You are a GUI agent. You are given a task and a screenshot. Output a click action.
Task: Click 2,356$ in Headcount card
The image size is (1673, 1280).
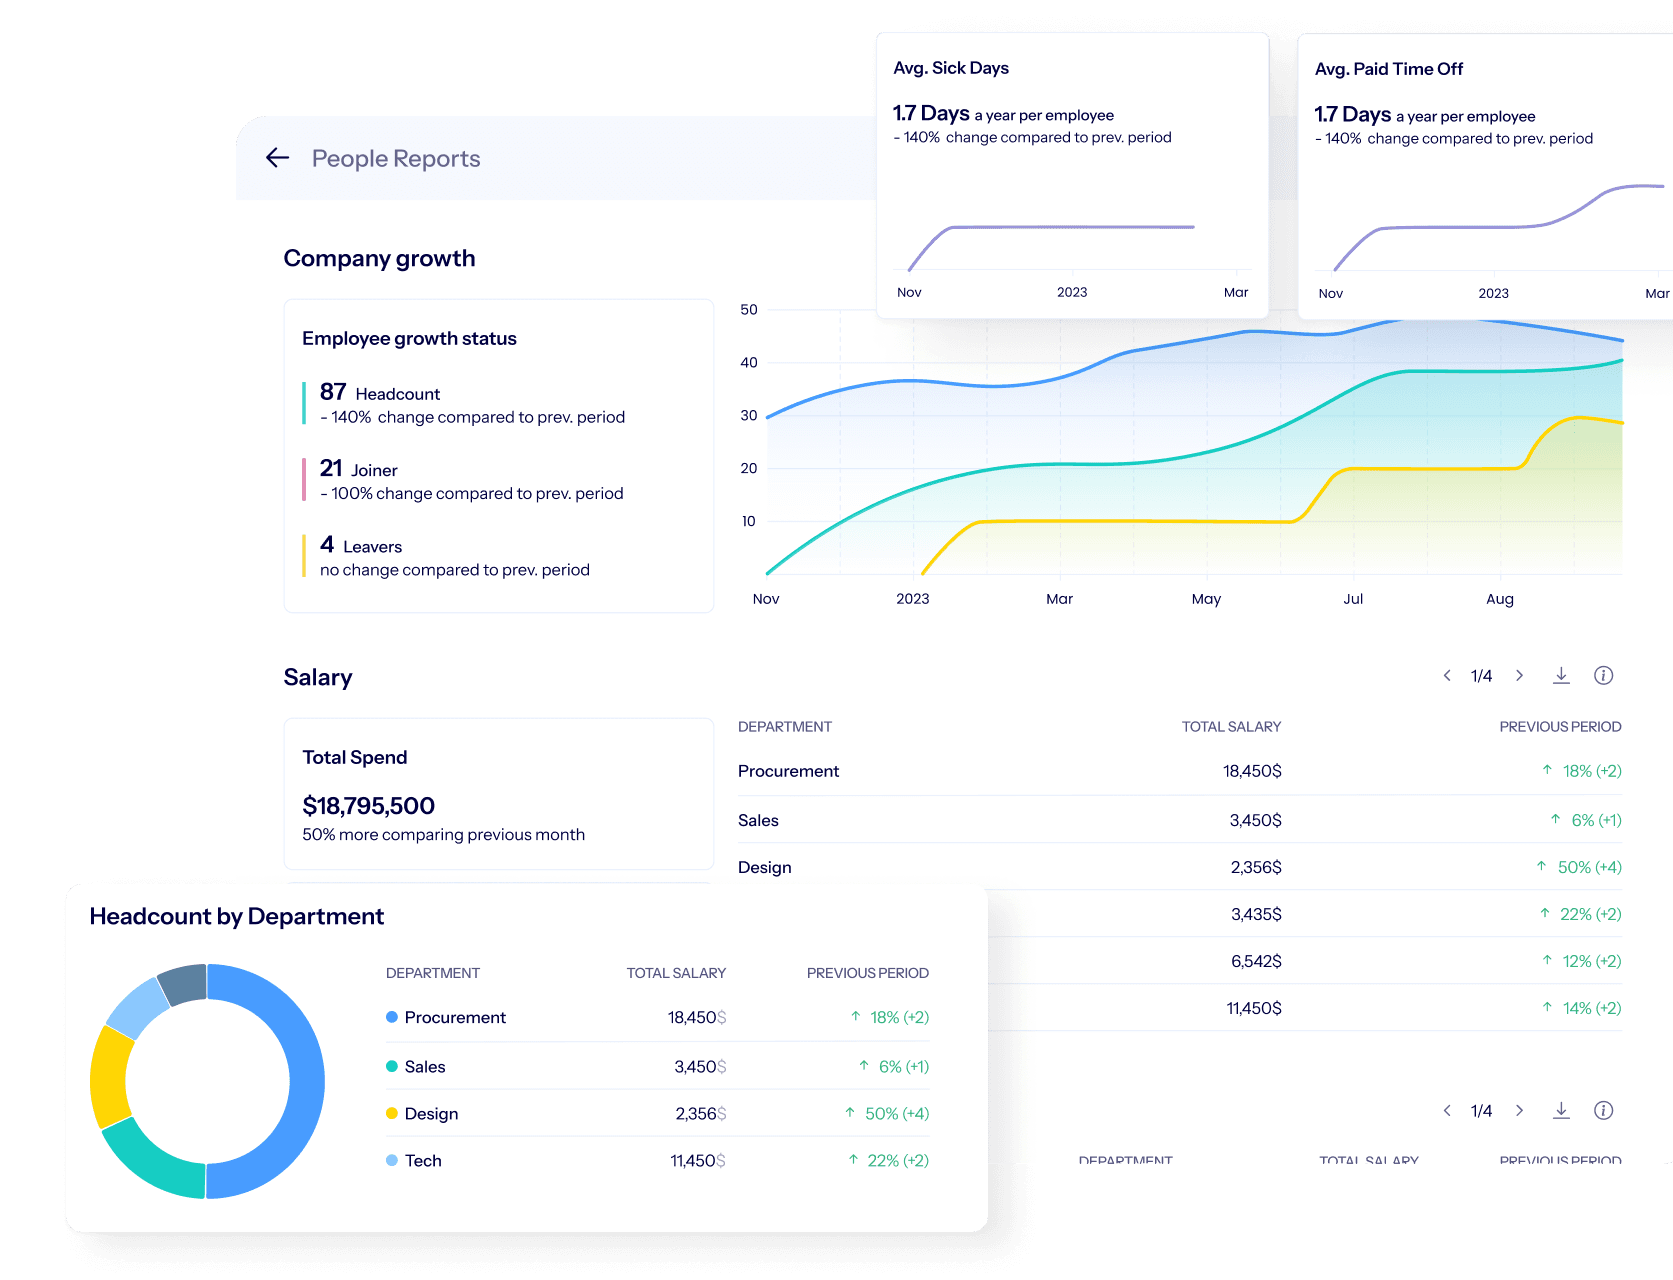700,1113
